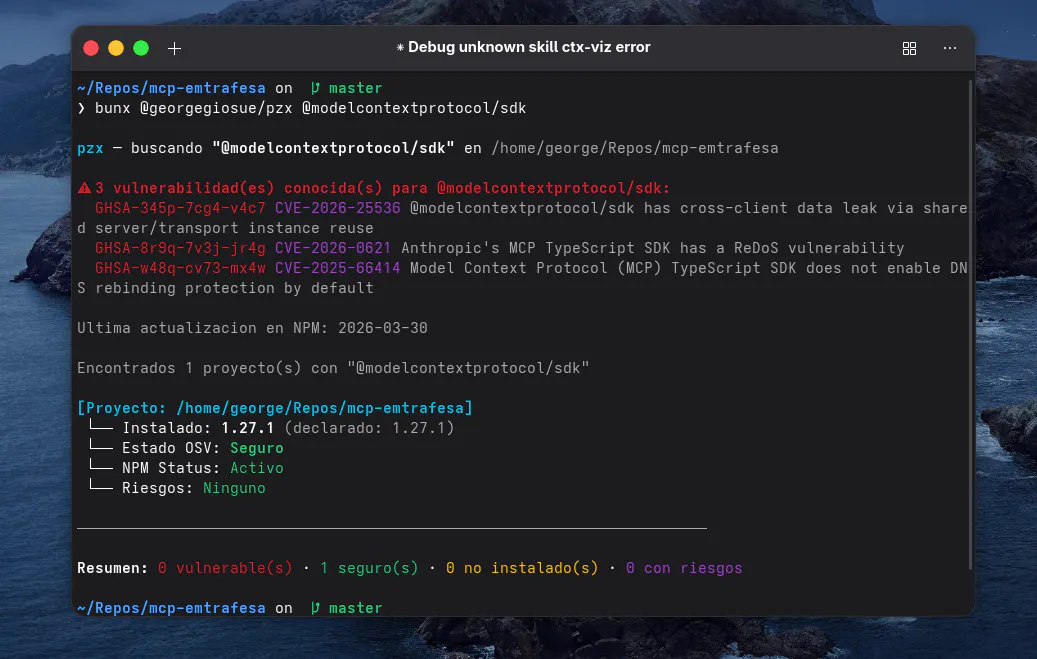The width and height of the screenshot is (1037, 659).
Task: Click the 'Riesgos:' label
Action: 157,488
